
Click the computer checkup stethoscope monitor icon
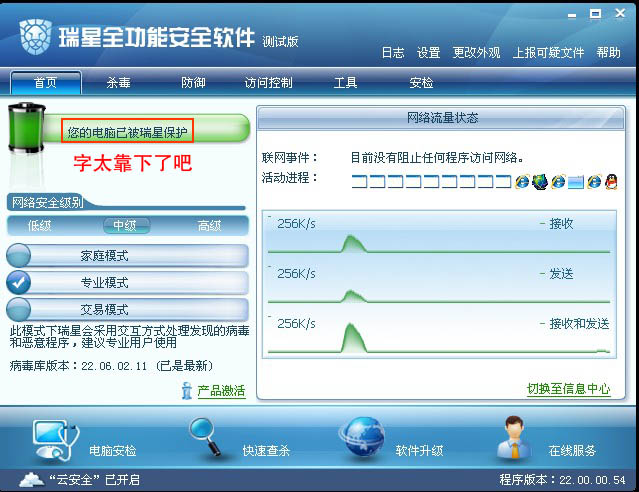55,441
